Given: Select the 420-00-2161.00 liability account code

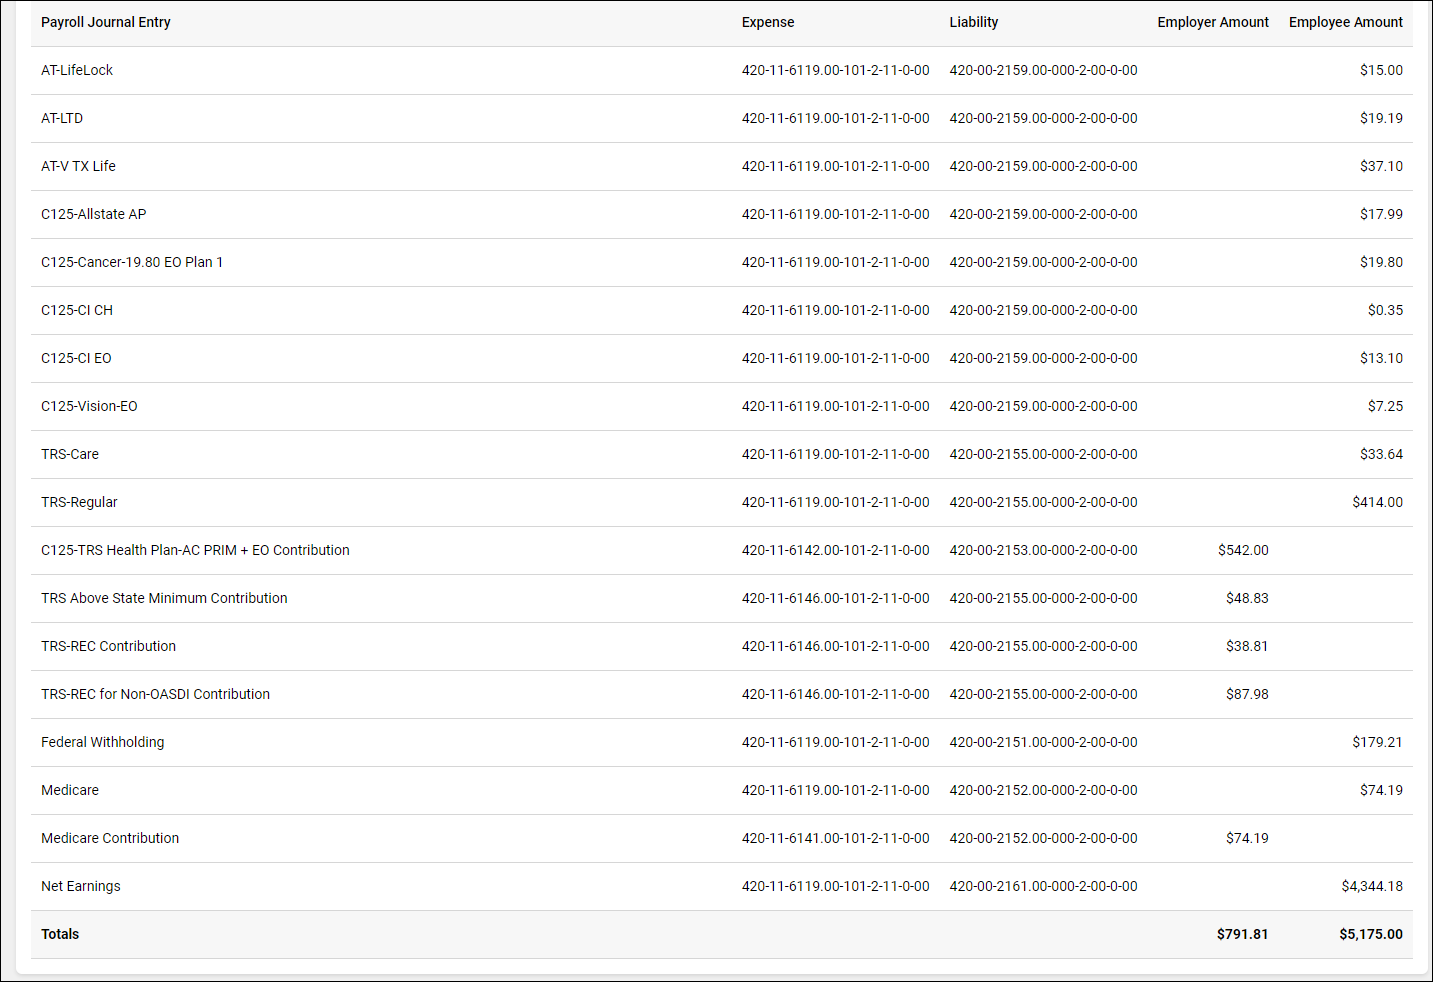Looking at the screenshot, I should [1043, 886].
